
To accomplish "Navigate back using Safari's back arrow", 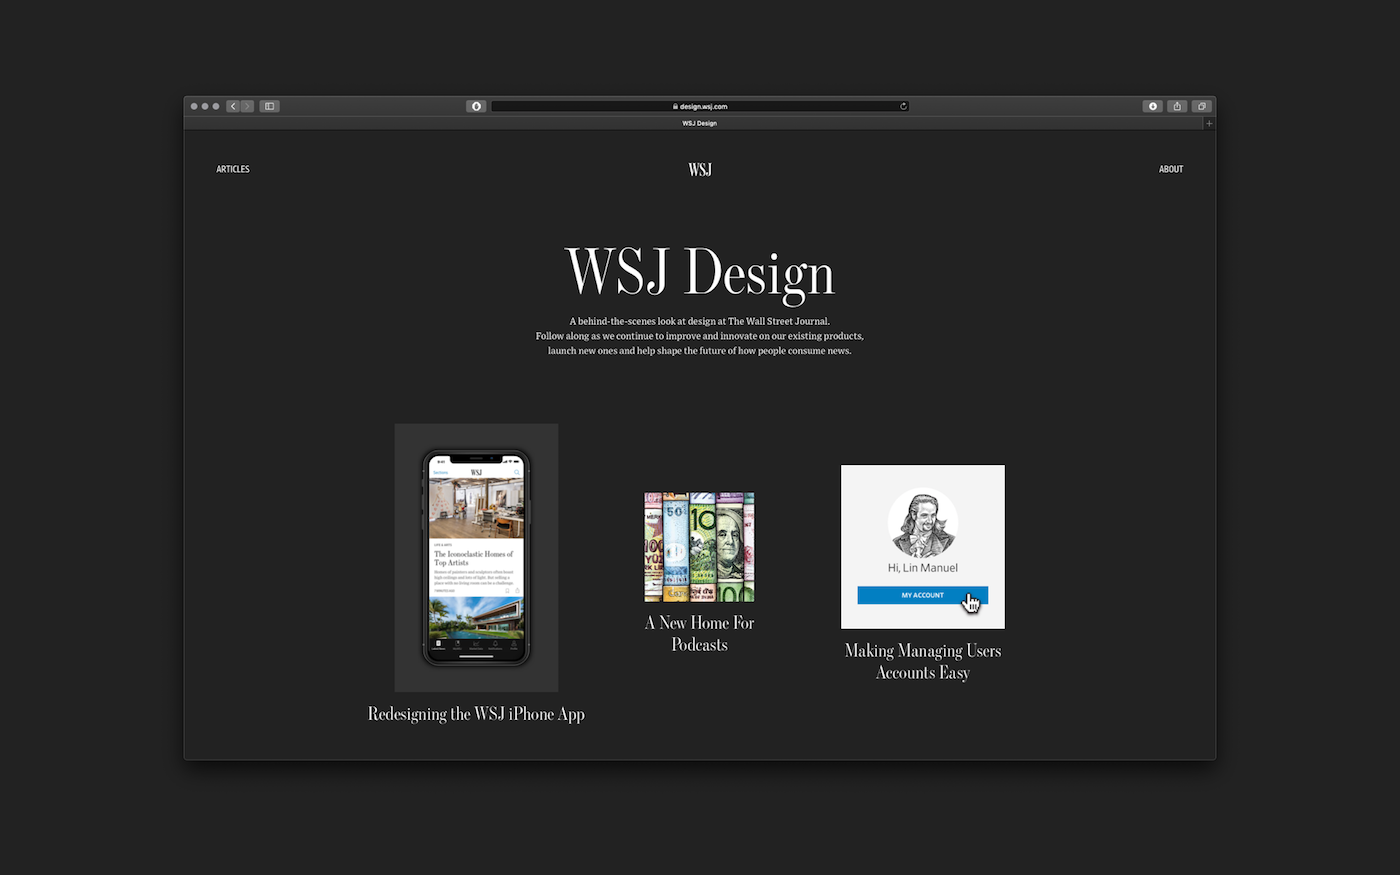I will pyautogui.click(x=233, y=106).
